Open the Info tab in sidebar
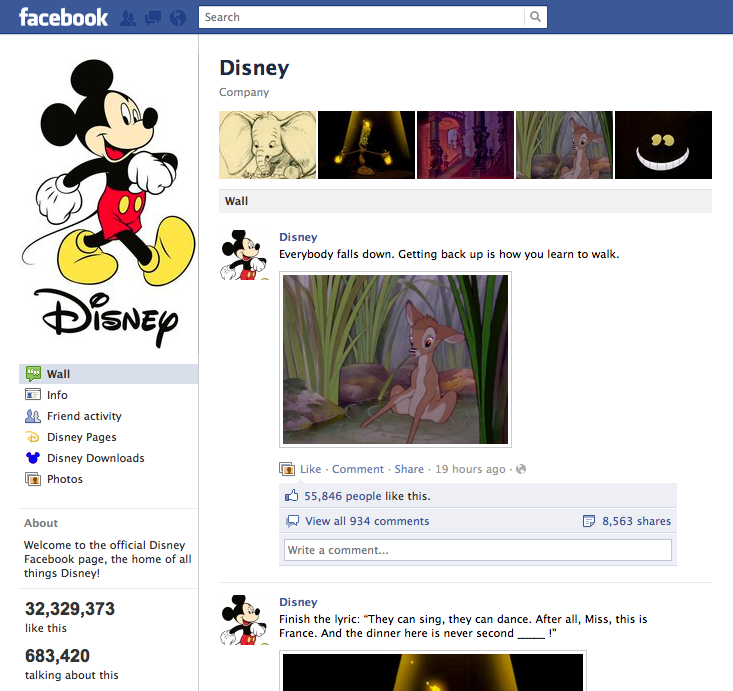Image resolution: width=733 pixels, height=691 pixels. tap(108, 395)
